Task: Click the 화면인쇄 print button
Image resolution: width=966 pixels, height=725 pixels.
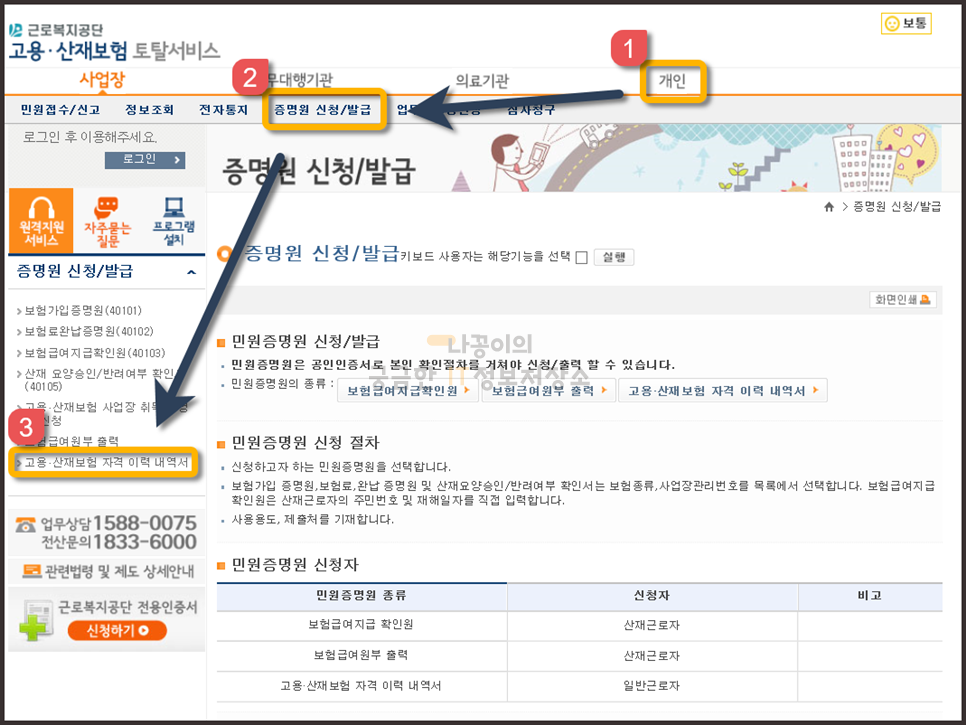Action: tap(903, 299)
